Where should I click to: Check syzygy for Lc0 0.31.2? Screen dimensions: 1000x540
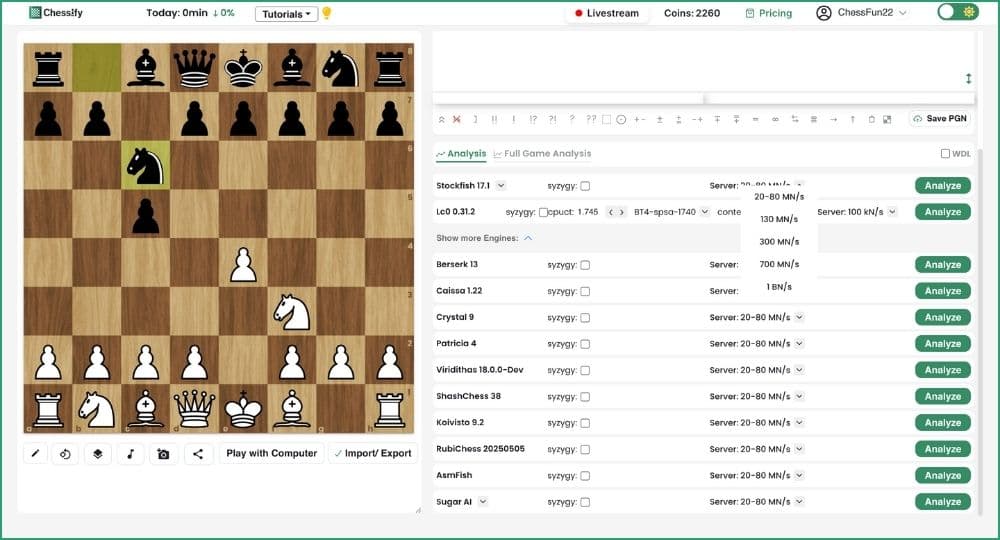click(x=543, y=212)
